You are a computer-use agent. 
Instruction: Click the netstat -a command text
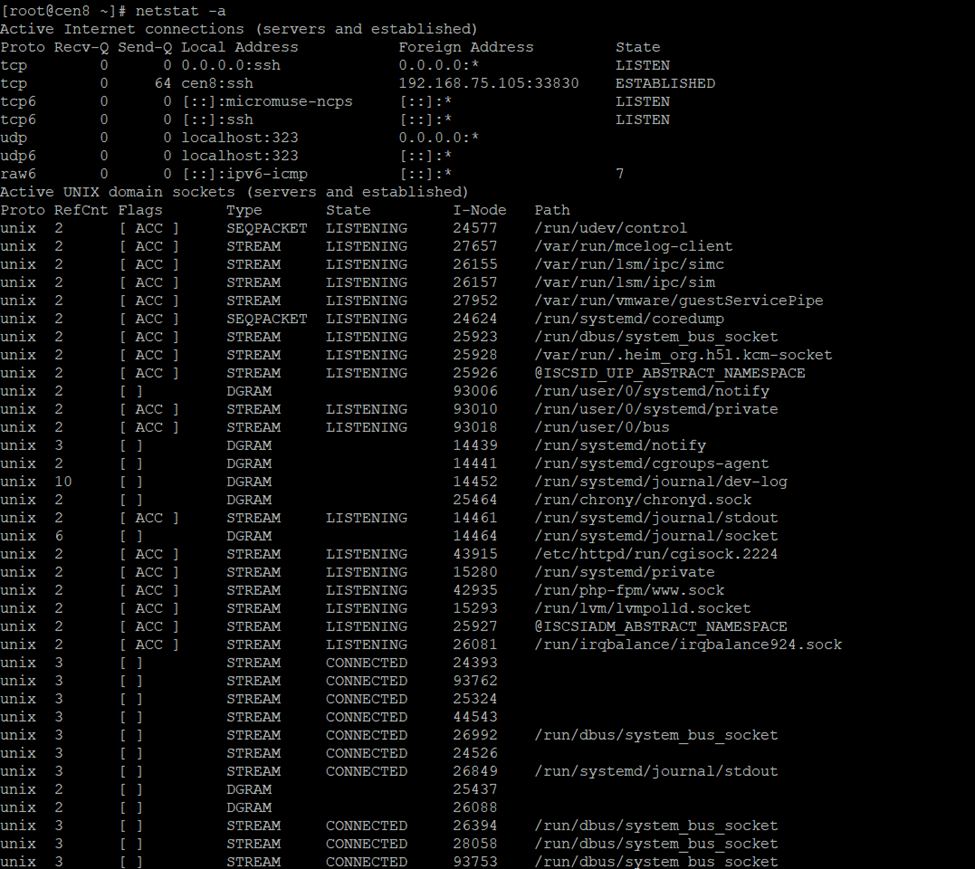coord(180,11)
